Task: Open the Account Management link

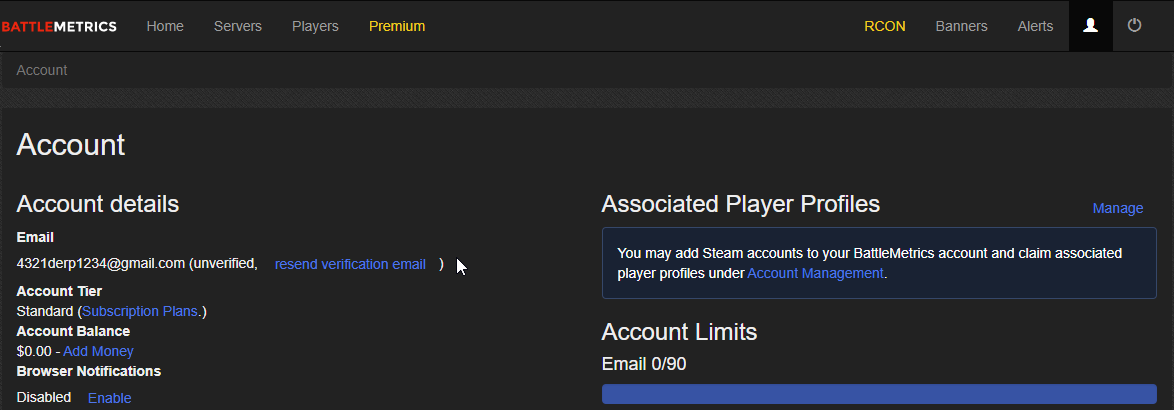Action: pyautogui.click(x=815, y=273)
